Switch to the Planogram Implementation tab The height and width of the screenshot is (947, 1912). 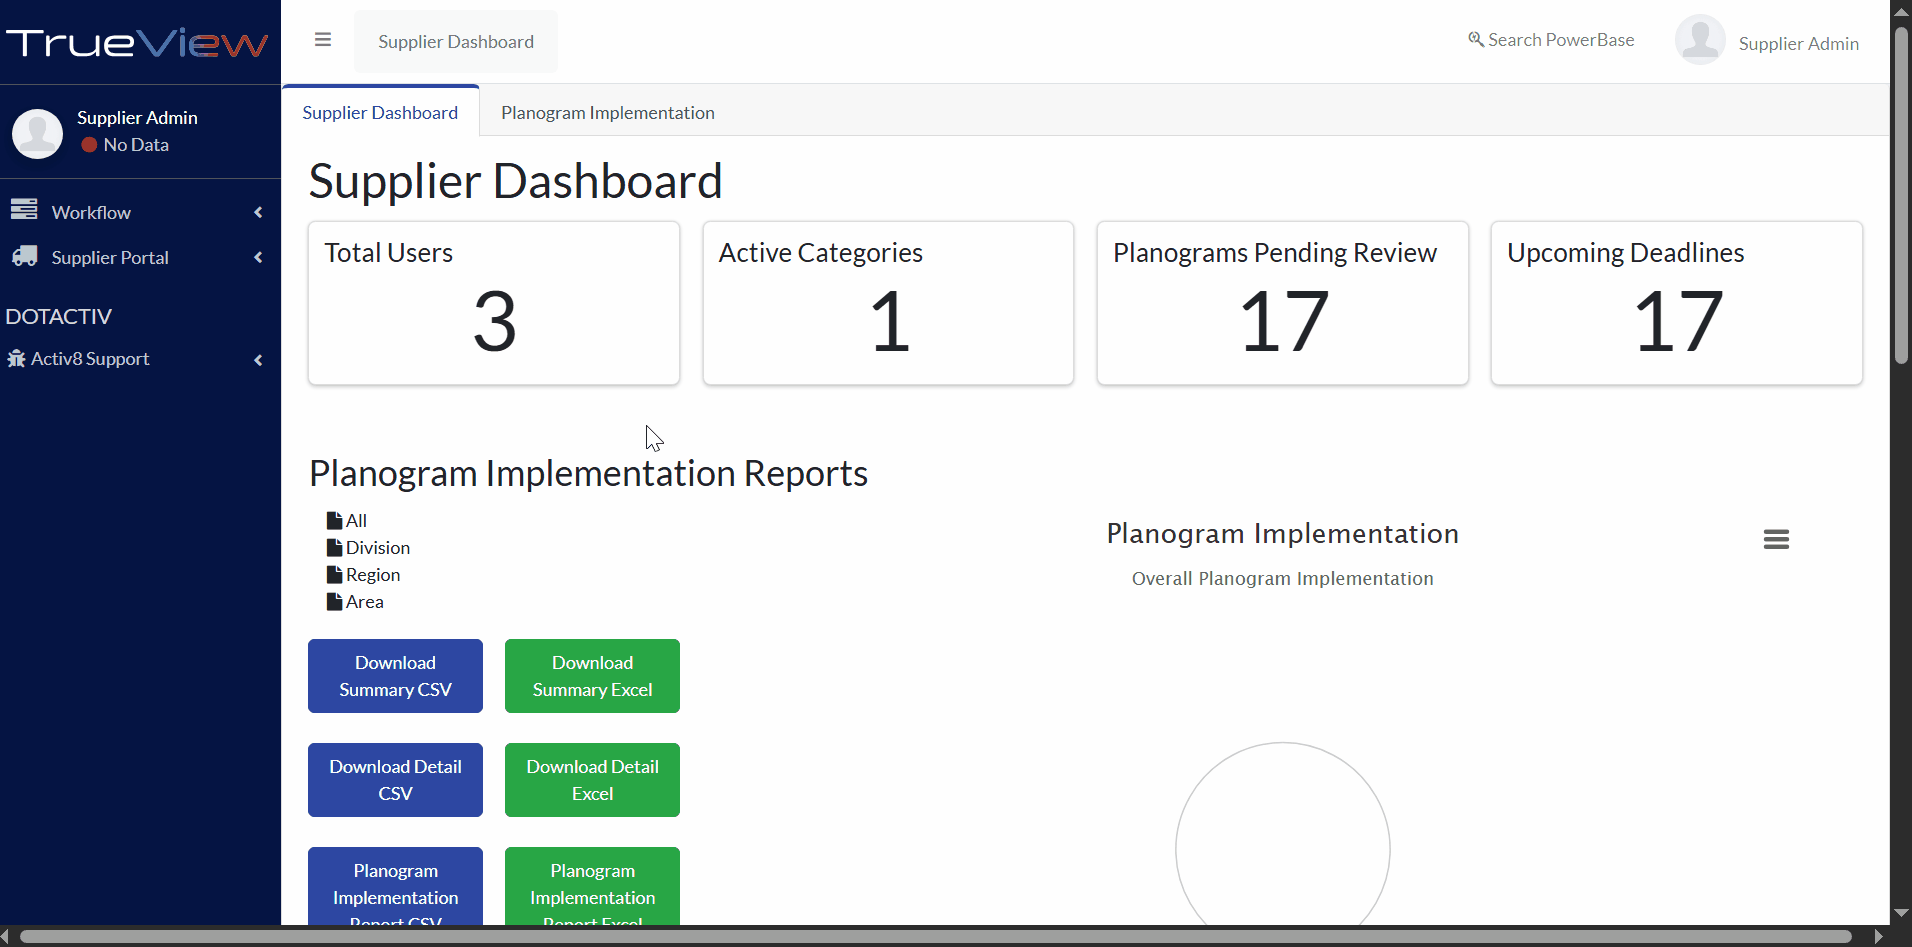click(x=607, y=113)
